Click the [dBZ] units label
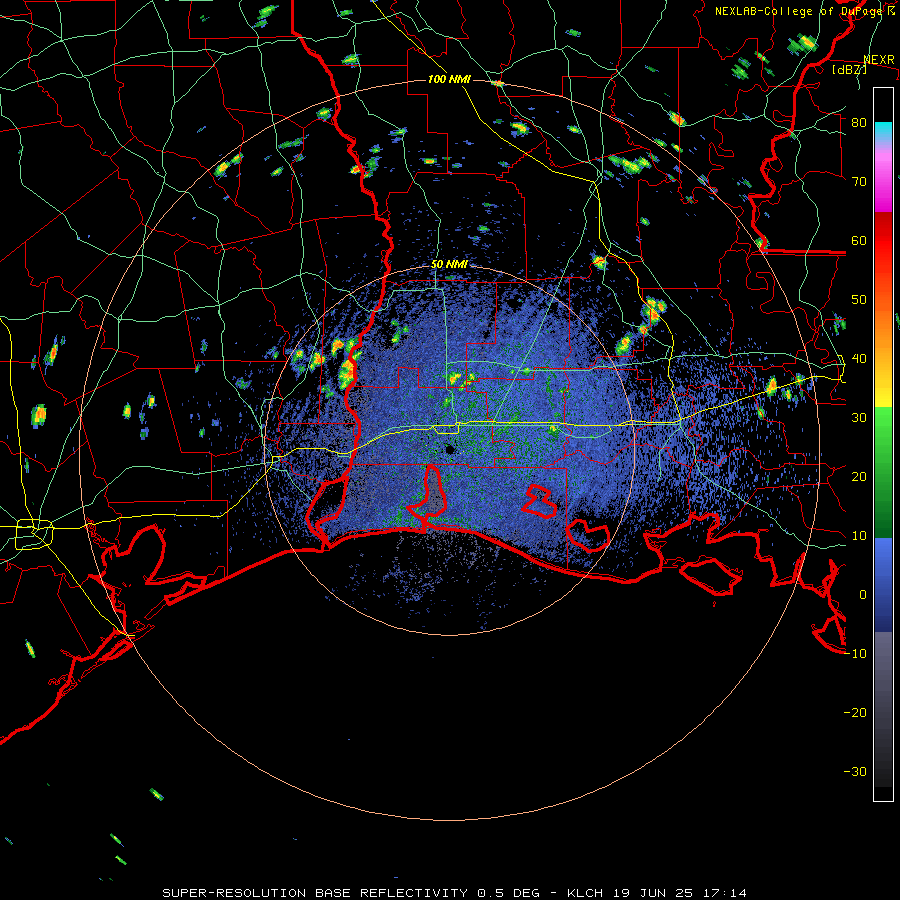 pyautogui.click(x=849, y=69)
